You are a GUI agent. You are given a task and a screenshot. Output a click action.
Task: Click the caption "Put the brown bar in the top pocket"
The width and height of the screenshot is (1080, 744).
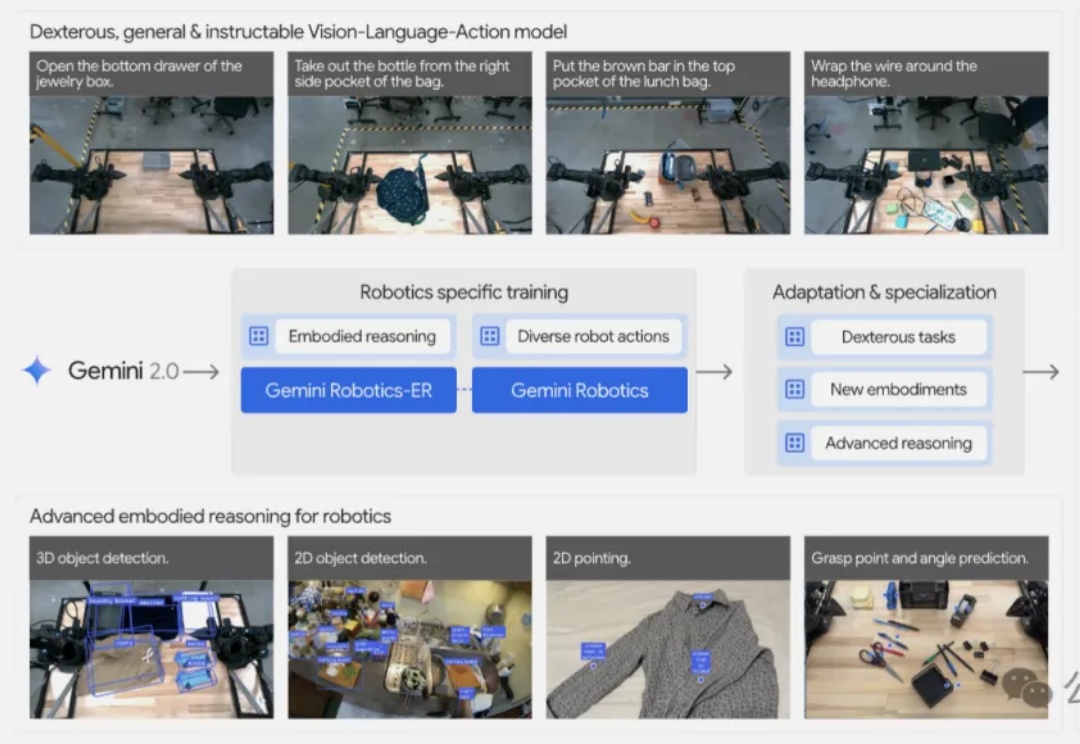[x=644, y=74]
